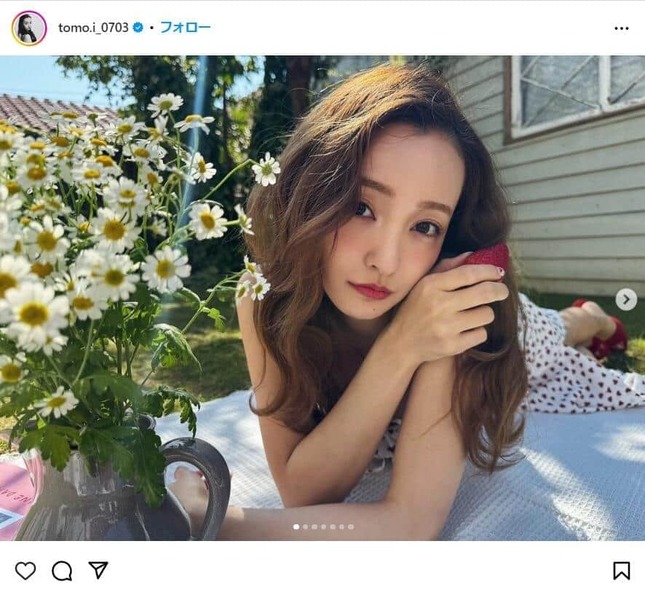This screenshot has height=592, width=645.
Task: Open comments with the speech bubble icon
Action: pyautogui.click(x=62, y=571)
